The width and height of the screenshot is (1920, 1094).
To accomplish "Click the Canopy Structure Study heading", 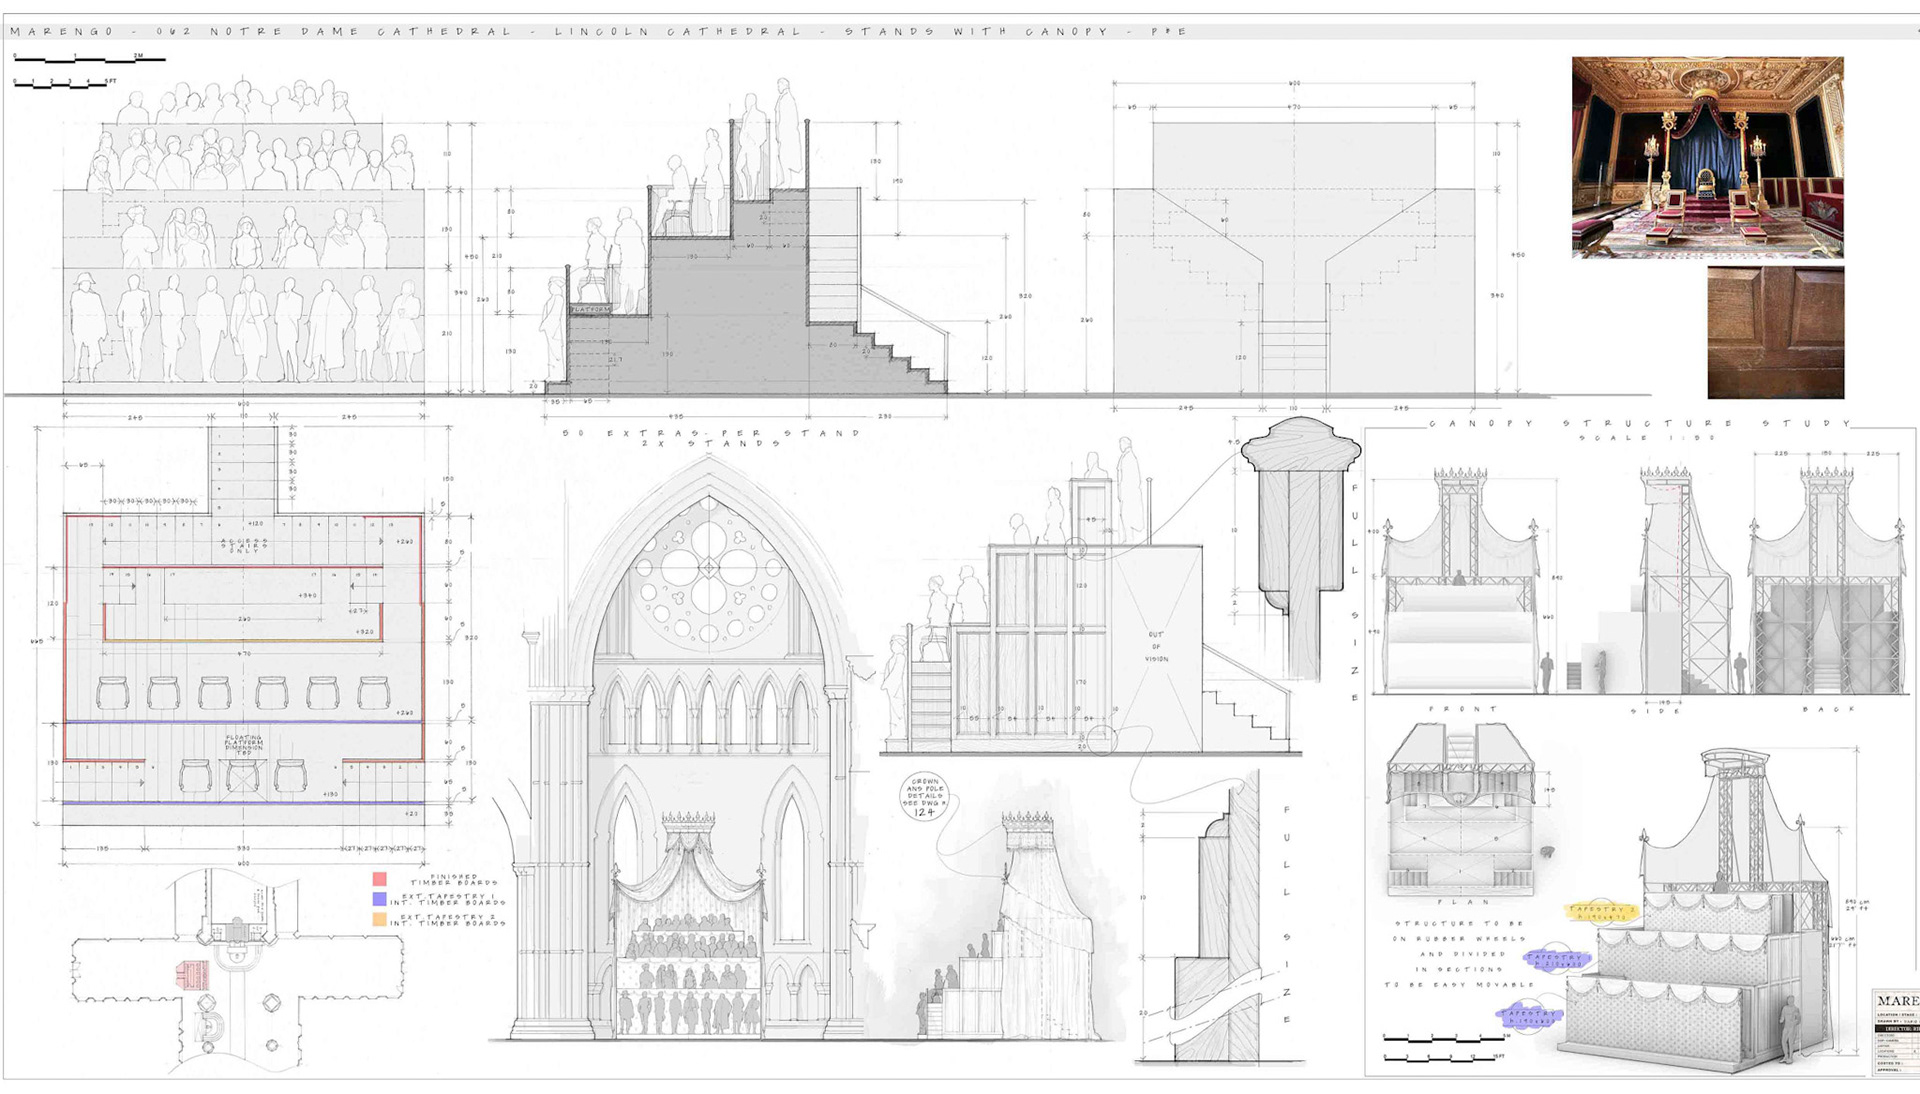I will [x=1640, y=424].
